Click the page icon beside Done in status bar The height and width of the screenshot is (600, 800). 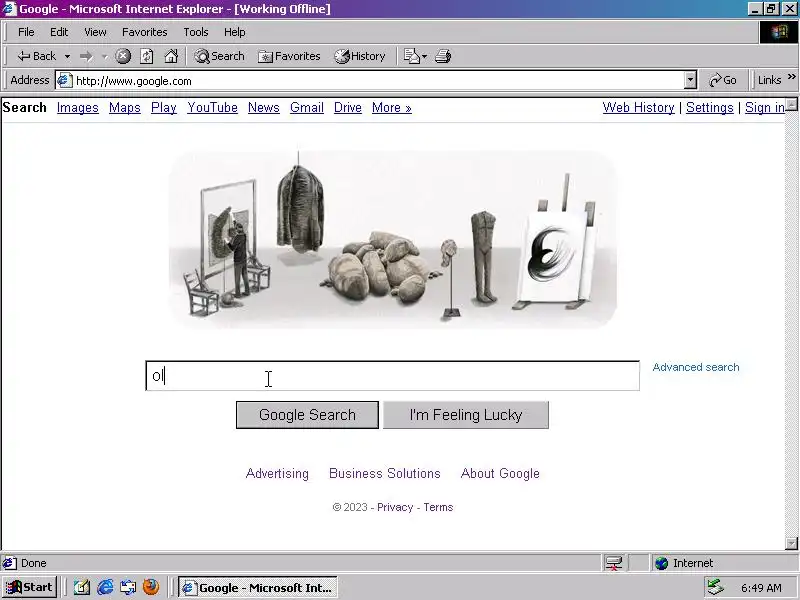pyautogui.click(x=9, y=563)
